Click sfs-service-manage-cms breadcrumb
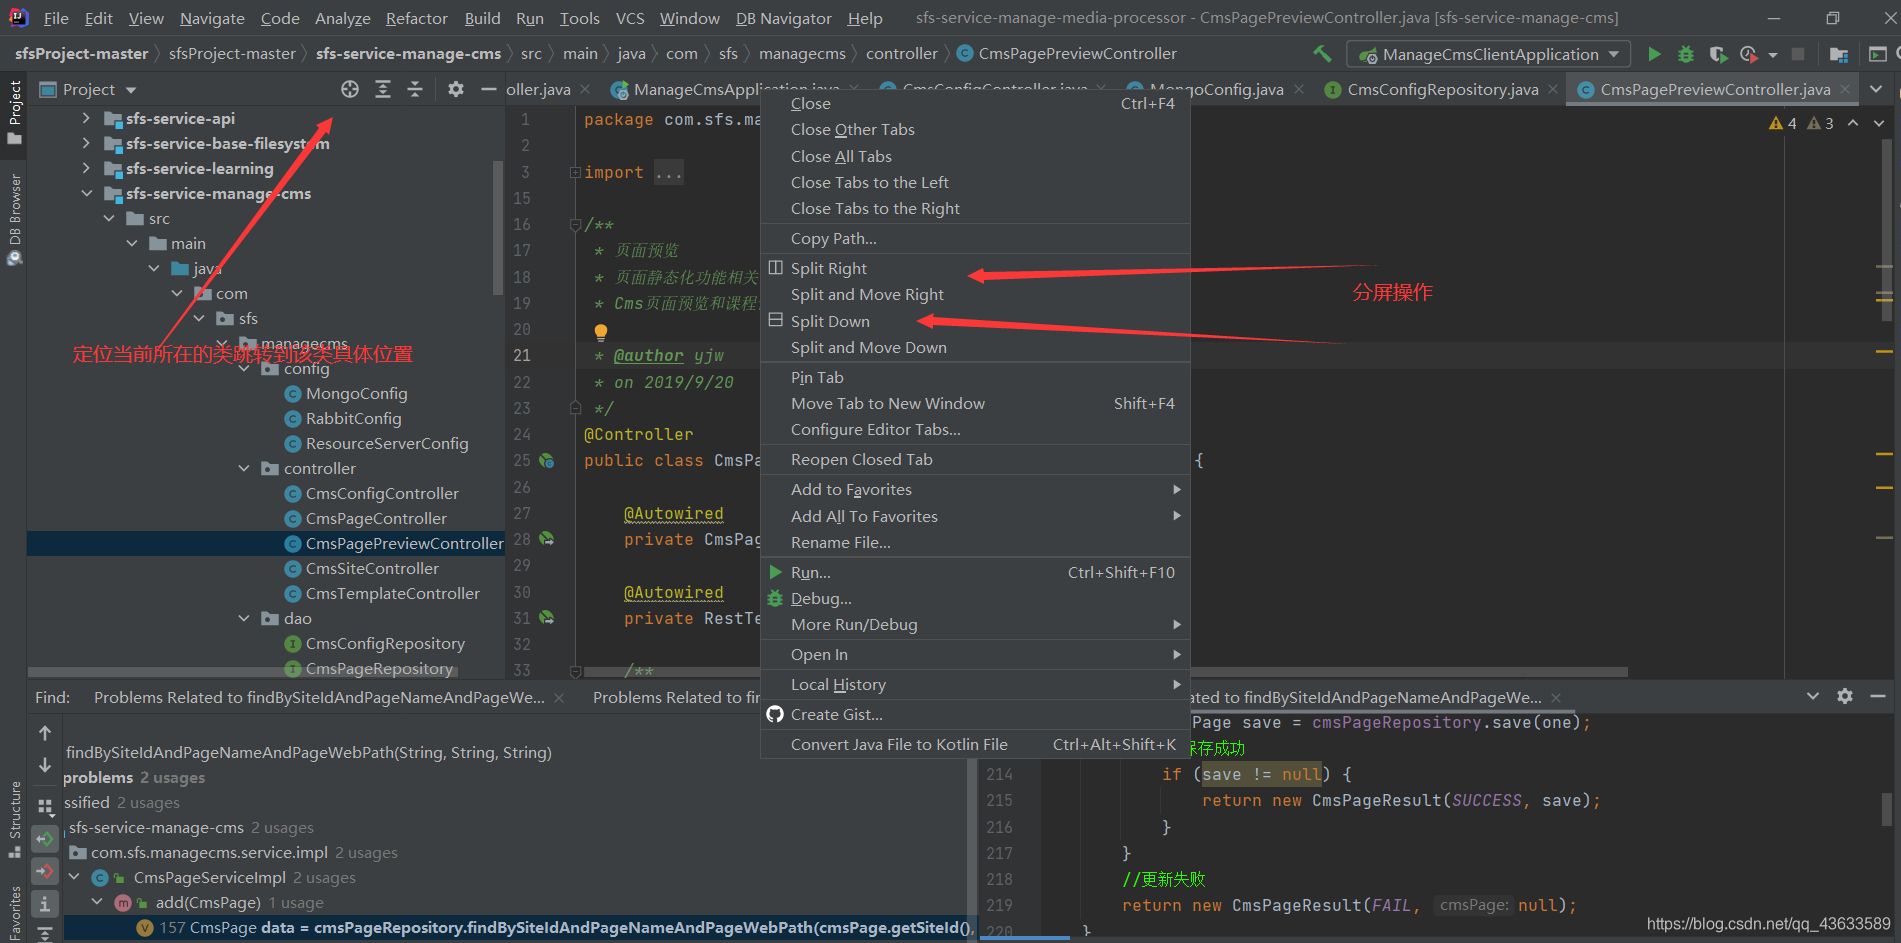1901x943 pixels. click(408, 54)
